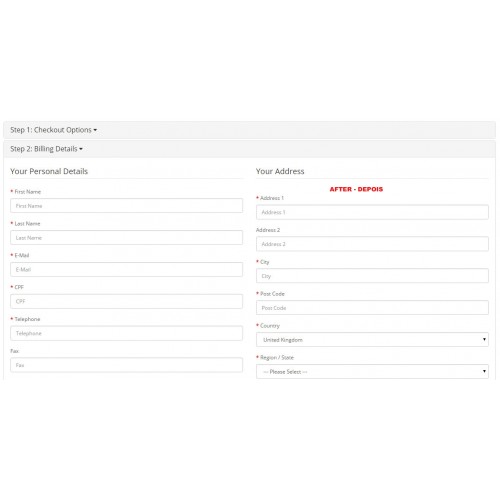Collapse Step 2: Billing Details panel
This screenshot has height=500, width=500.
(x=46, y=149)
